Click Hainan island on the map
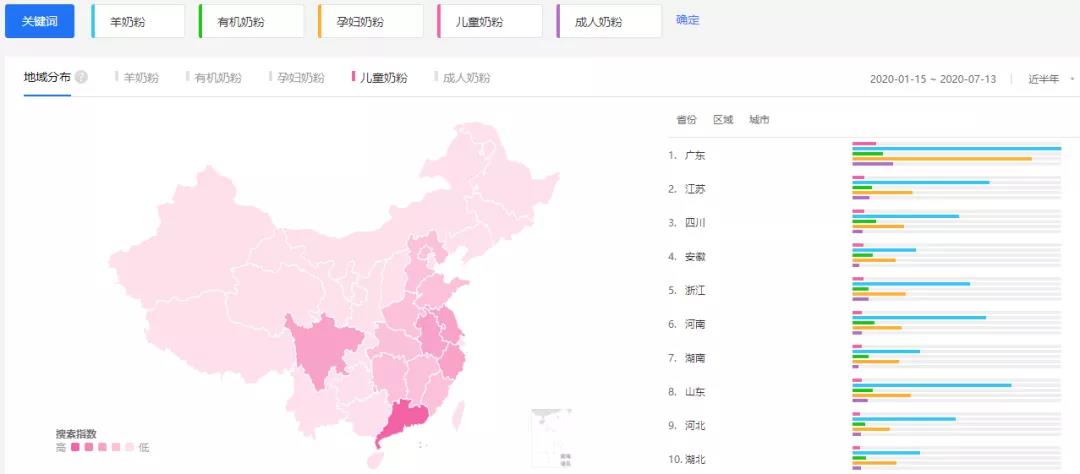The image size is (1080, 474). click(375, 460)
